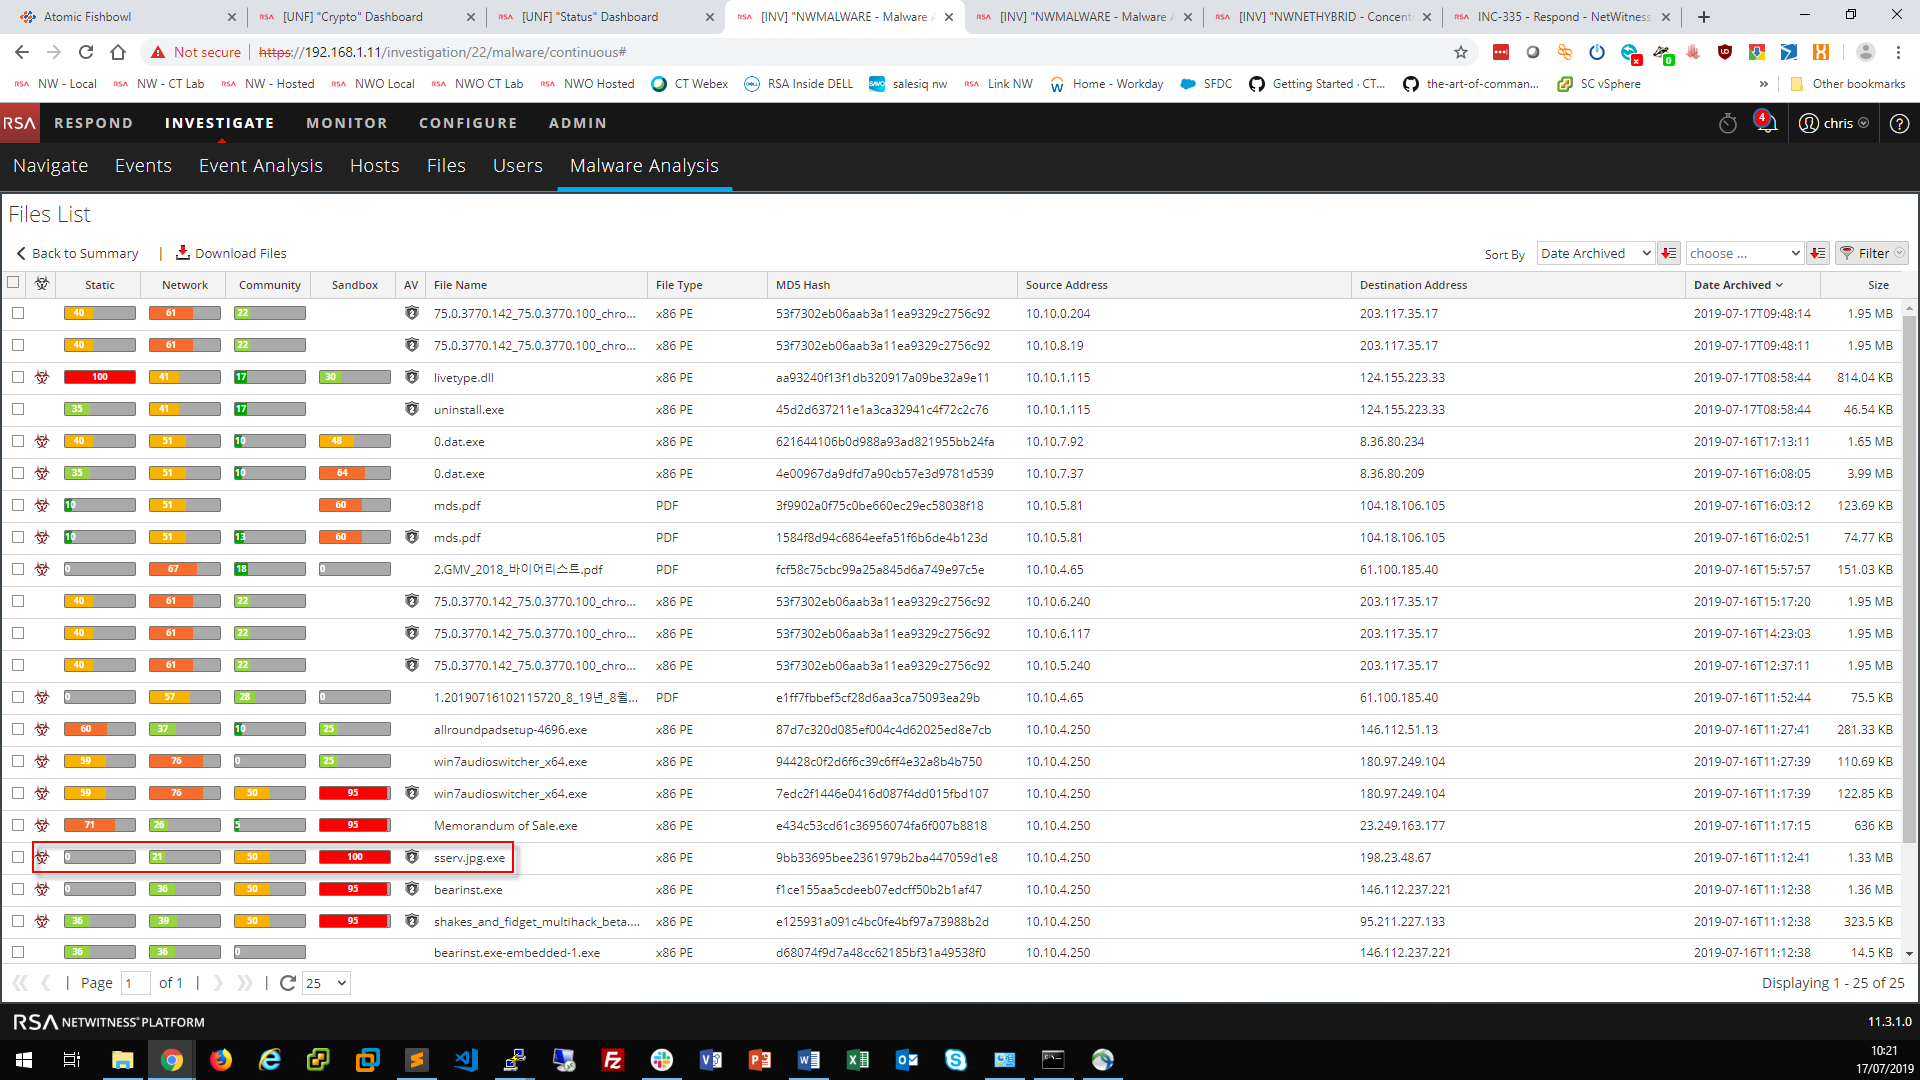Click the biohazard icon on the livetype.dll row
Screen dimensions: 1920x1080
[x=42, y=377]
